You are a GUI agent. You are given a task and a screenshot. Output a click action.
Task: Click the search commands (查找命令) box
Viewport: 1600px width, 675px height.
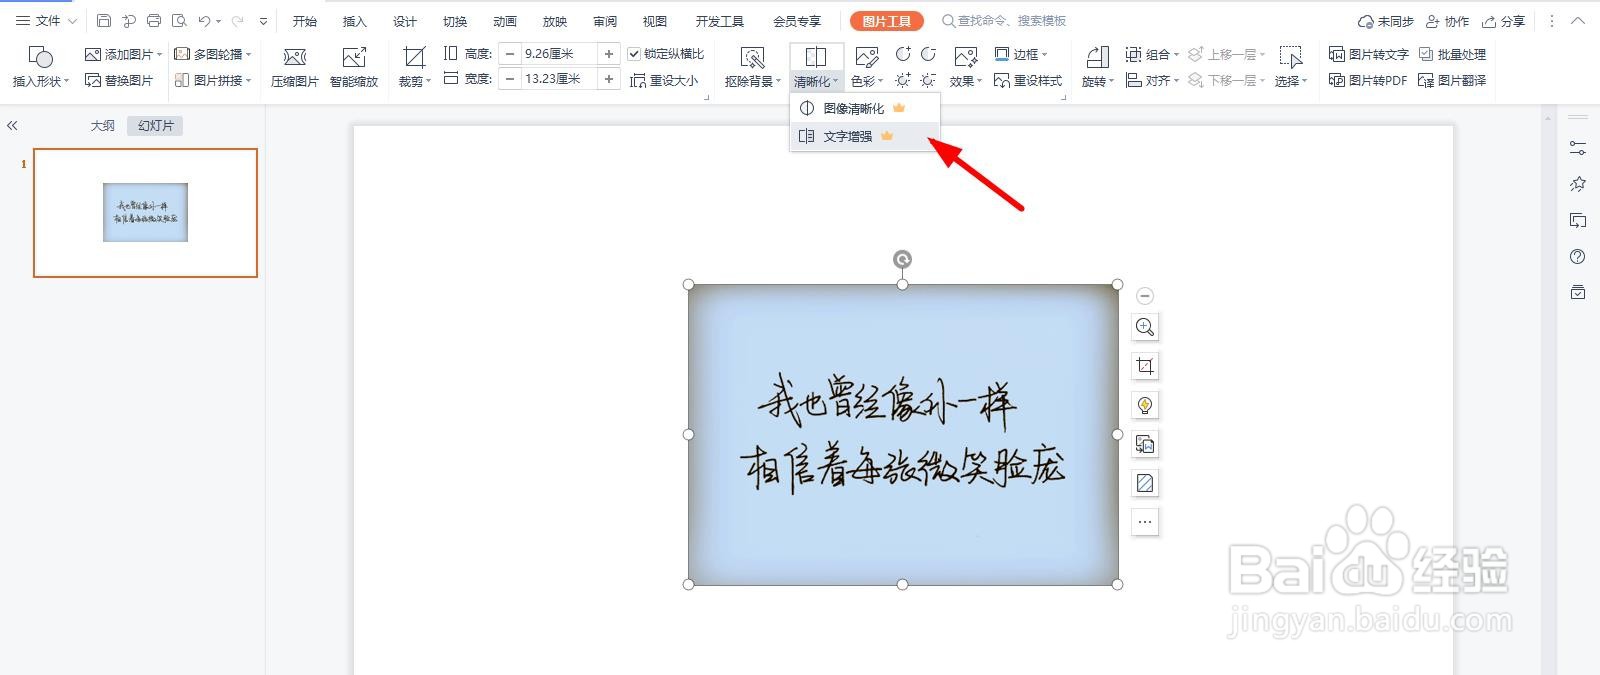point(1004,21)
